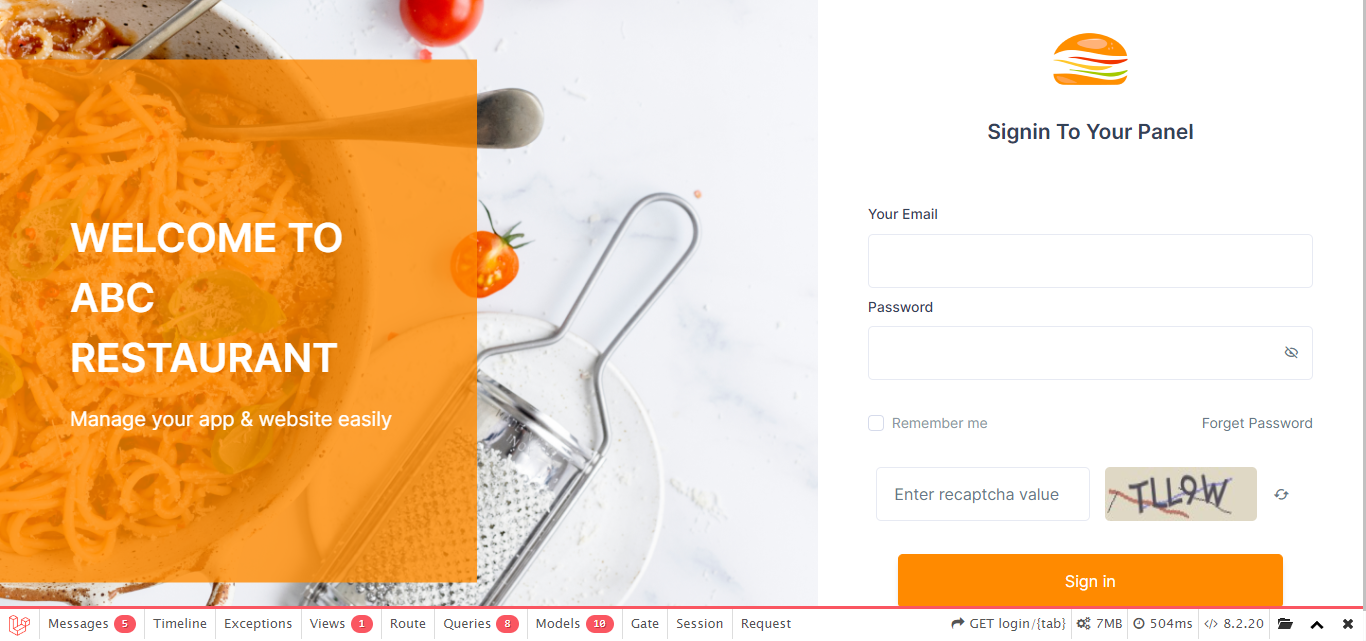The width and height of the screenshot is (1366, 641).
Task: Click the Sign in button
Action: click(x=1090, y=581)
